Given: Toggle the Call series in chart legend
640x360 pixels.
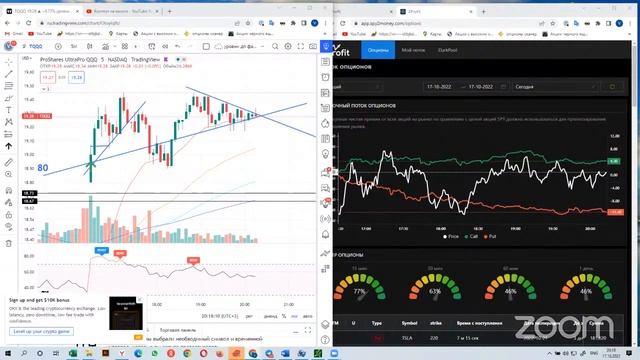Looking at the screenshot, I should click(471, 237).
